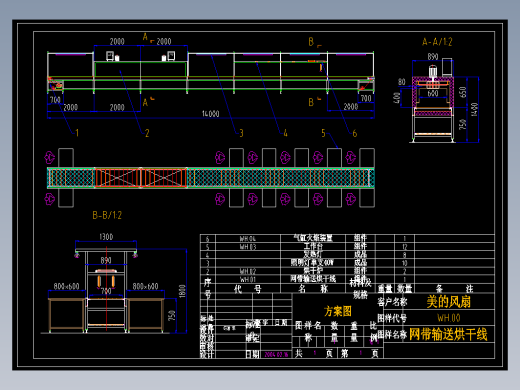Select the "1800" height dimension in B-B view

click(x=182, y=291)
